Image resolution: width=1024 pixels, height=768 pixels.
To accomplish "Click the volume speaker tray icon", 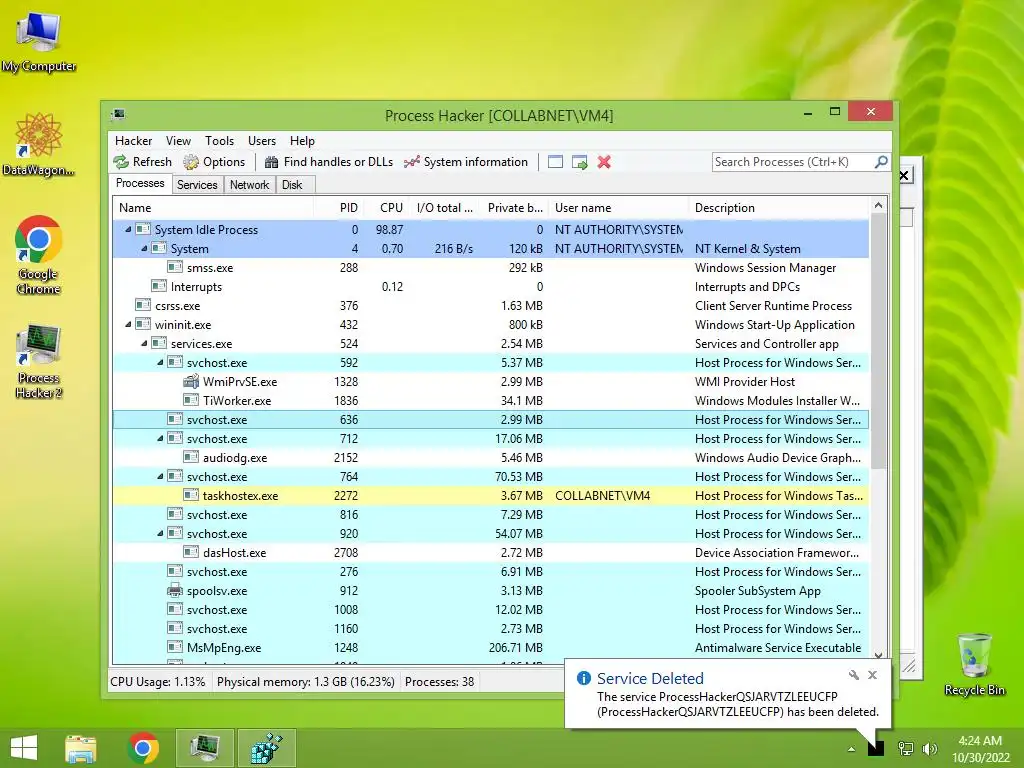I will click(929, 748).
